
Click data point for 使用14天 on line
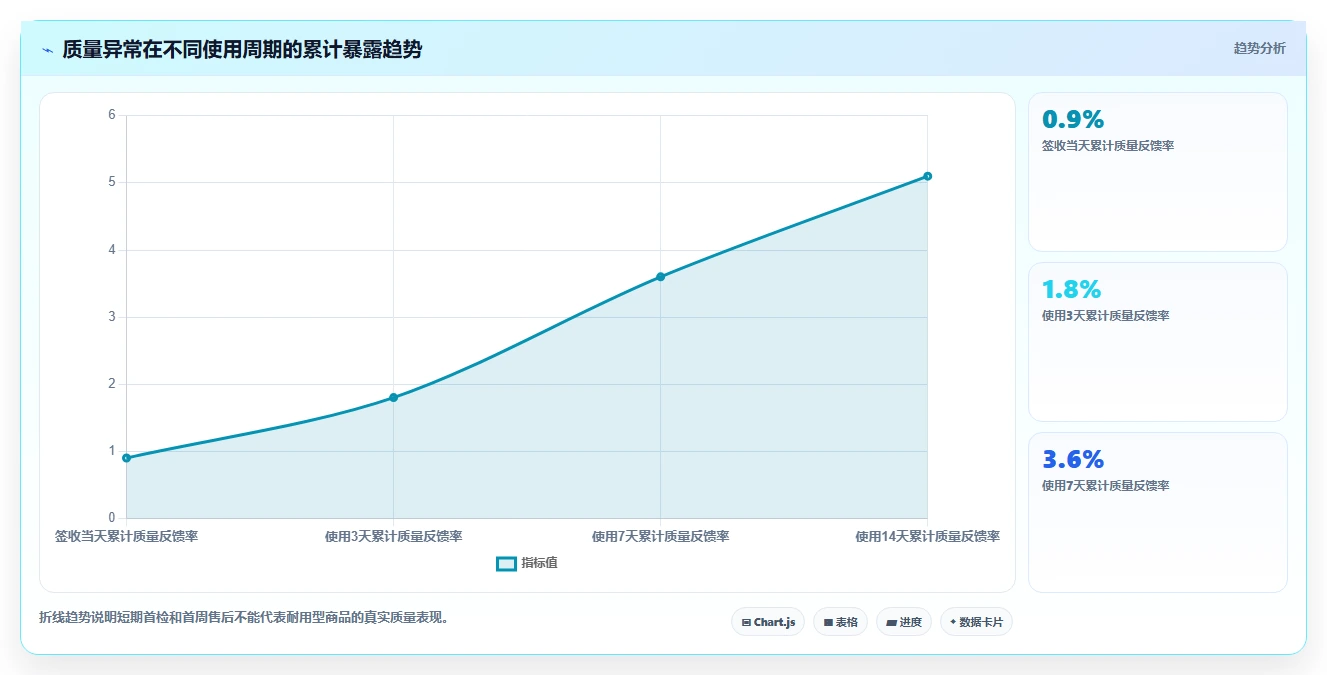coord(928,176)
